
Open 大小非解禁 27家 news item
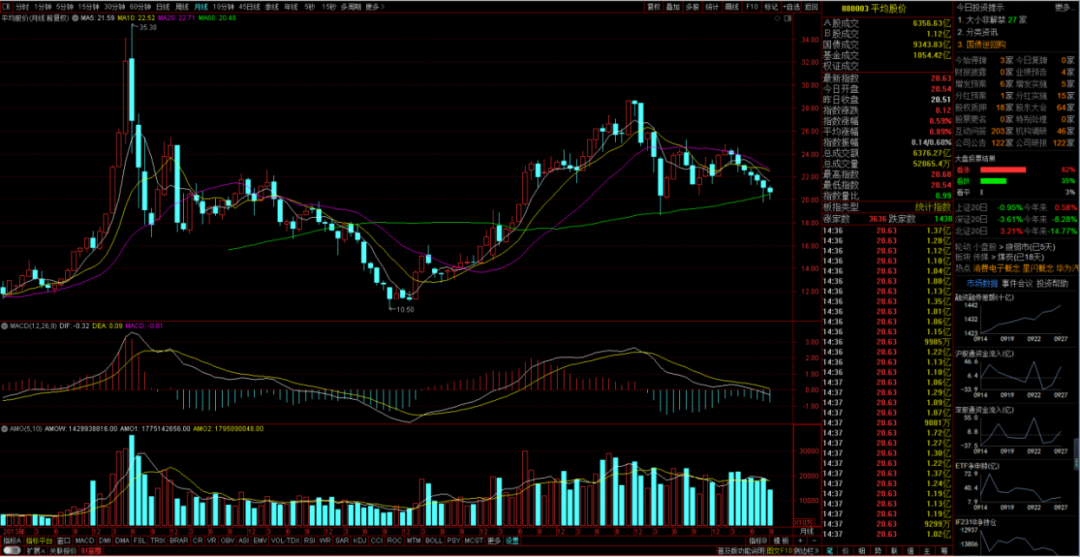point(991,20)
